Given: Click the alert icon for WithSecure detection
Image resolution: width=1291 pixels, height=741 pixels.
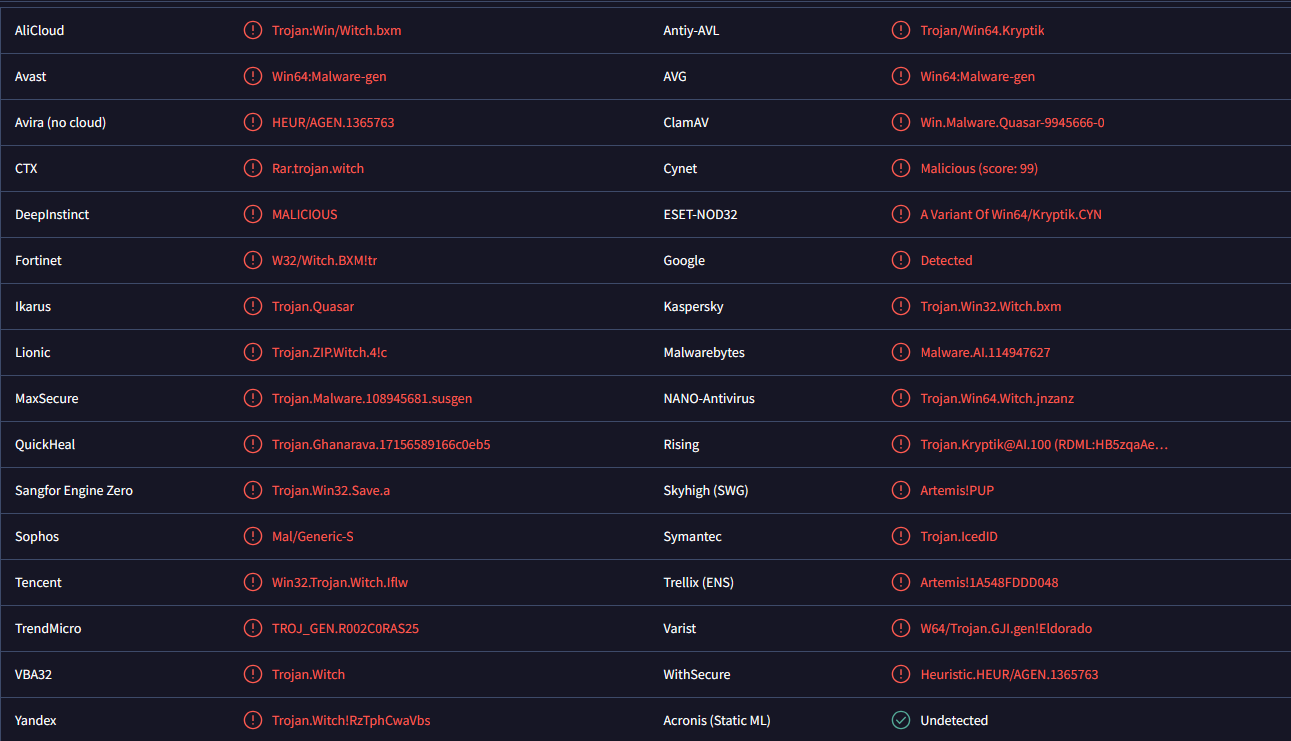Looking at the screenshot, I should coord(901,674).
